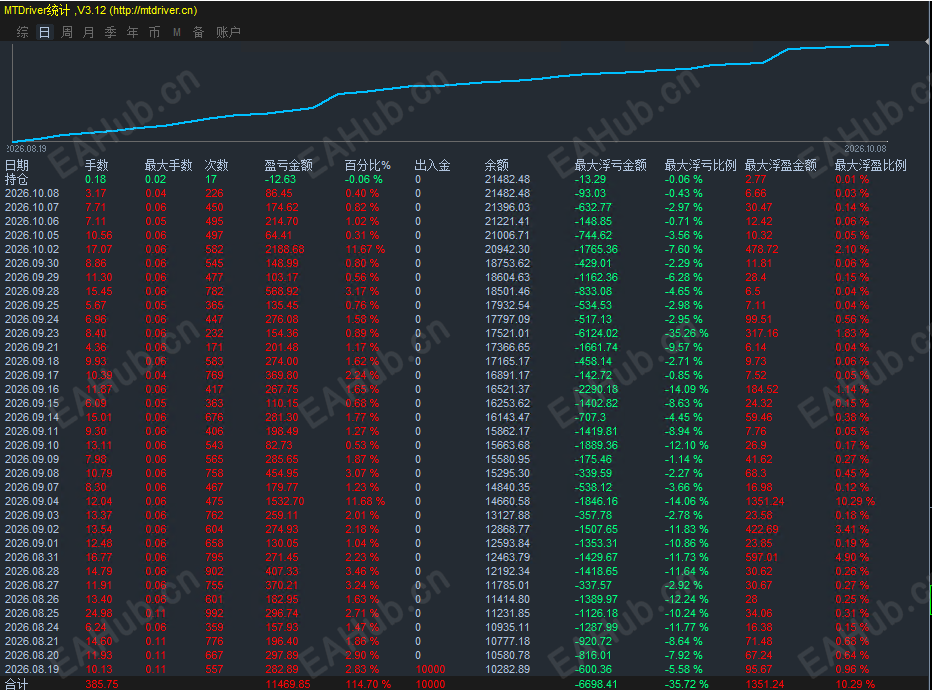Switch to the 综 summary tab
Image resolution: width=932 pixels, height=690 pixels.
pos(23,32)
